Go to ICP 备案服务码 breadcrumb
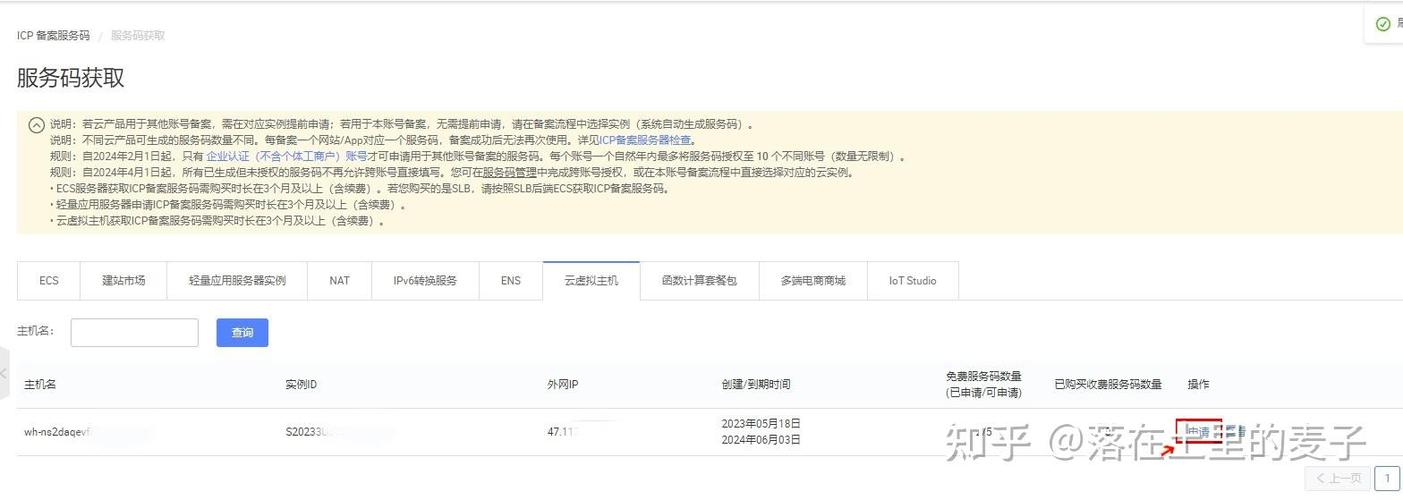Image resolution: width=1403 pixels, height=500 pixels. tap(53, 35)
